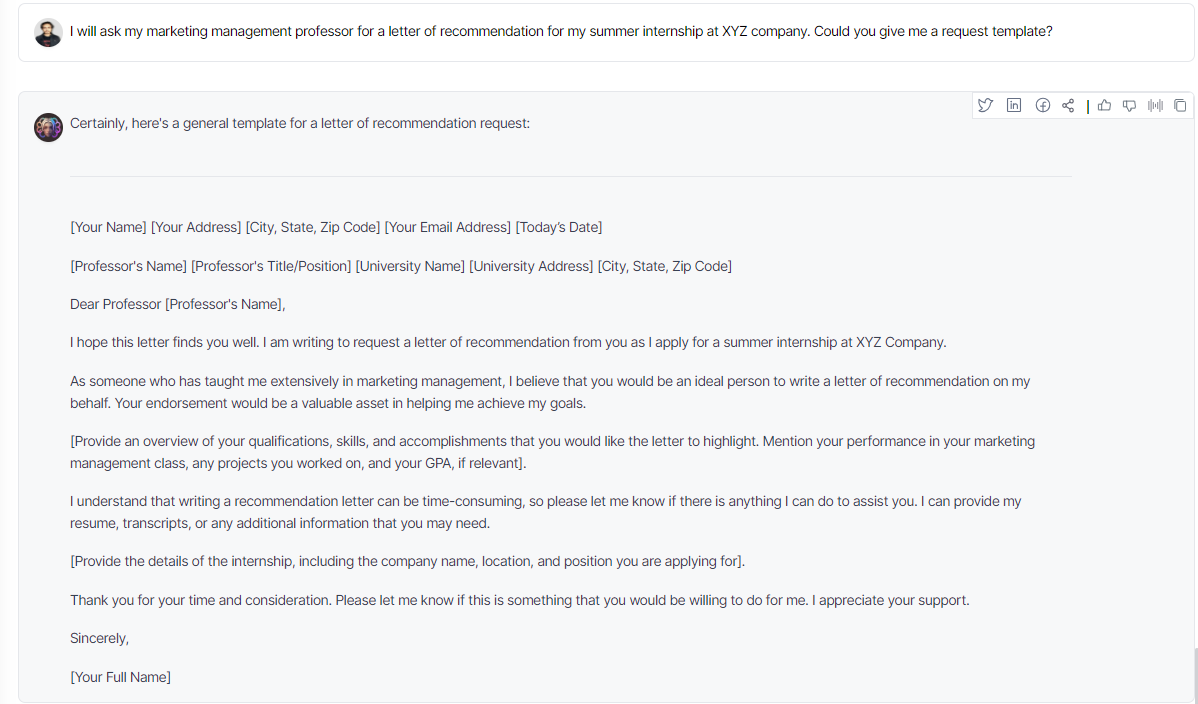Click the vertical scrollbar thumb
Image resolution: width=1198 pixels, height=704 pixels.
[1195, 675]
